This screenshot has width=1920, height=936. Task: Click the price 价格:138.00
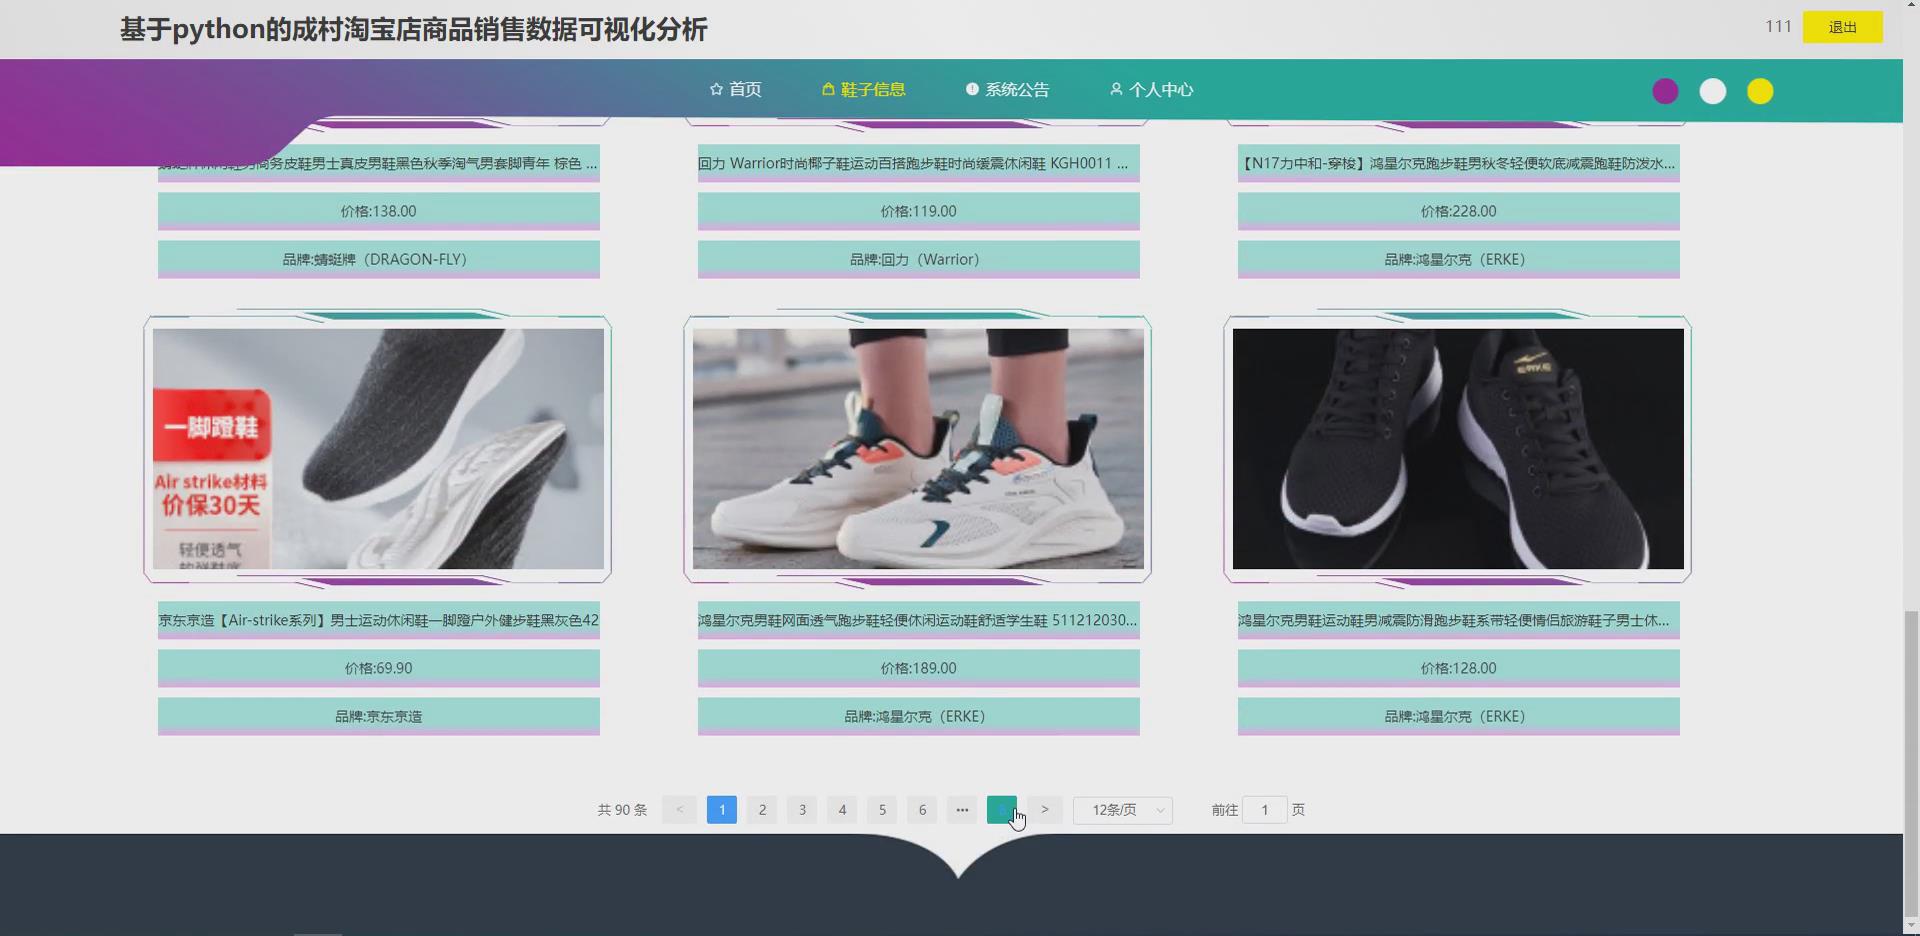(379, 211)
